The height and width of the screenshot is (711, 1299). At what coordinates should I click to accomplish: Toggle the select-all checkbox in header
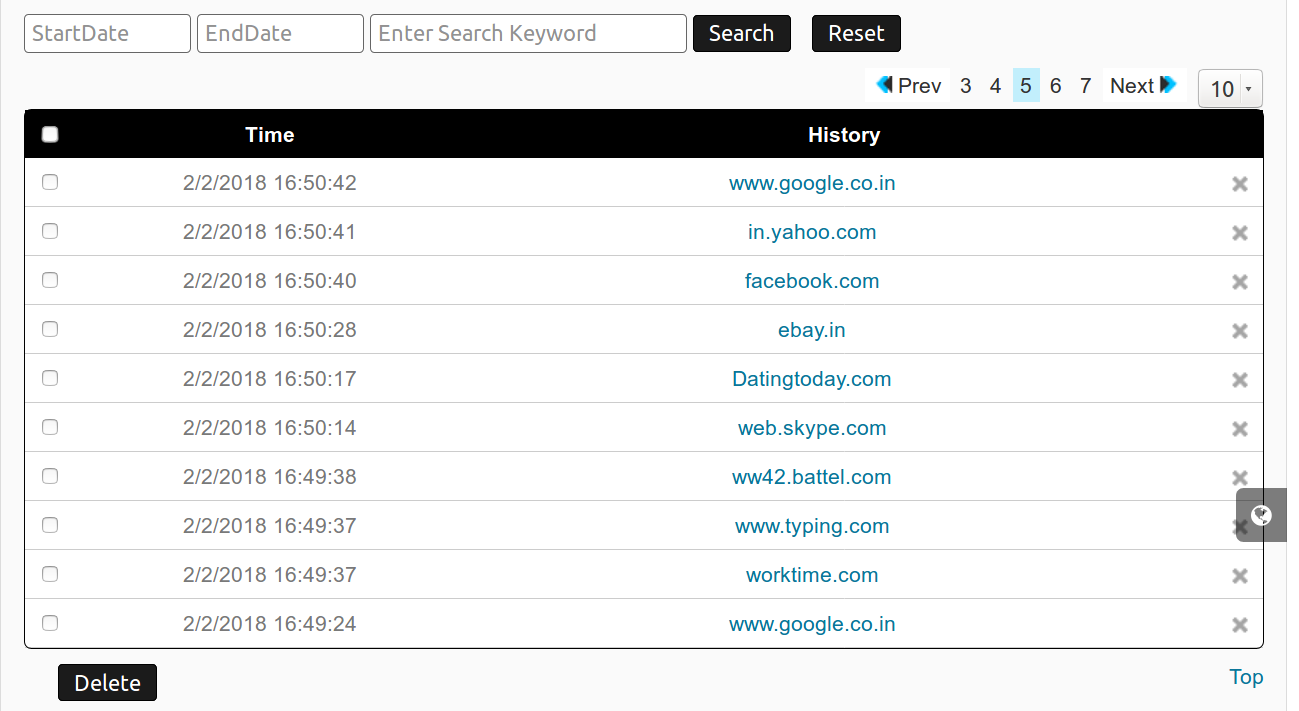(50, 134)
